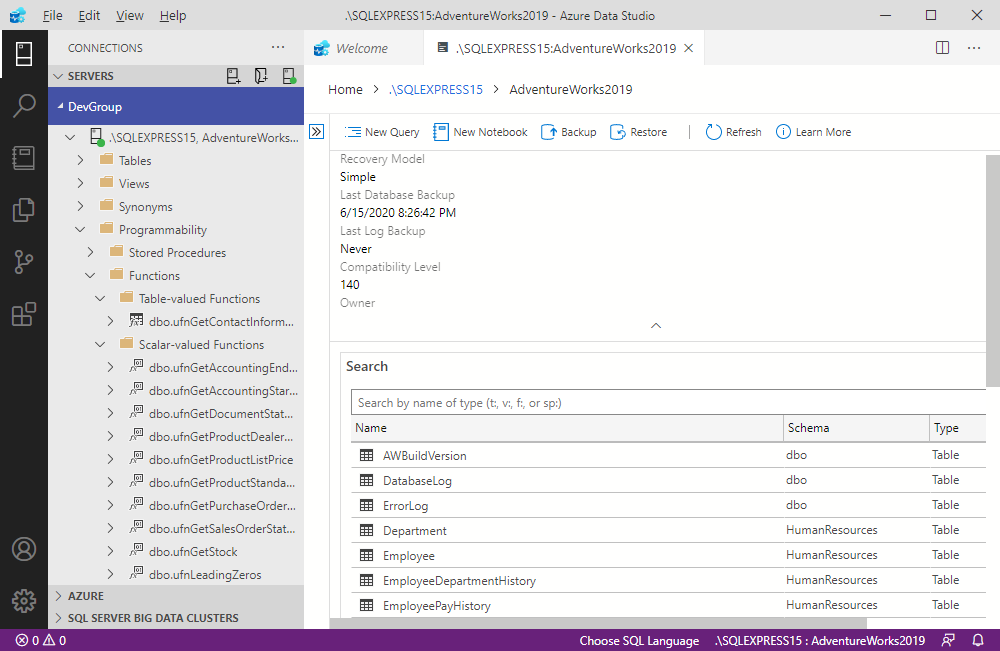Screen dimensions: 1000x651
Task: Click the database search input field
Action: click(668, 402)
